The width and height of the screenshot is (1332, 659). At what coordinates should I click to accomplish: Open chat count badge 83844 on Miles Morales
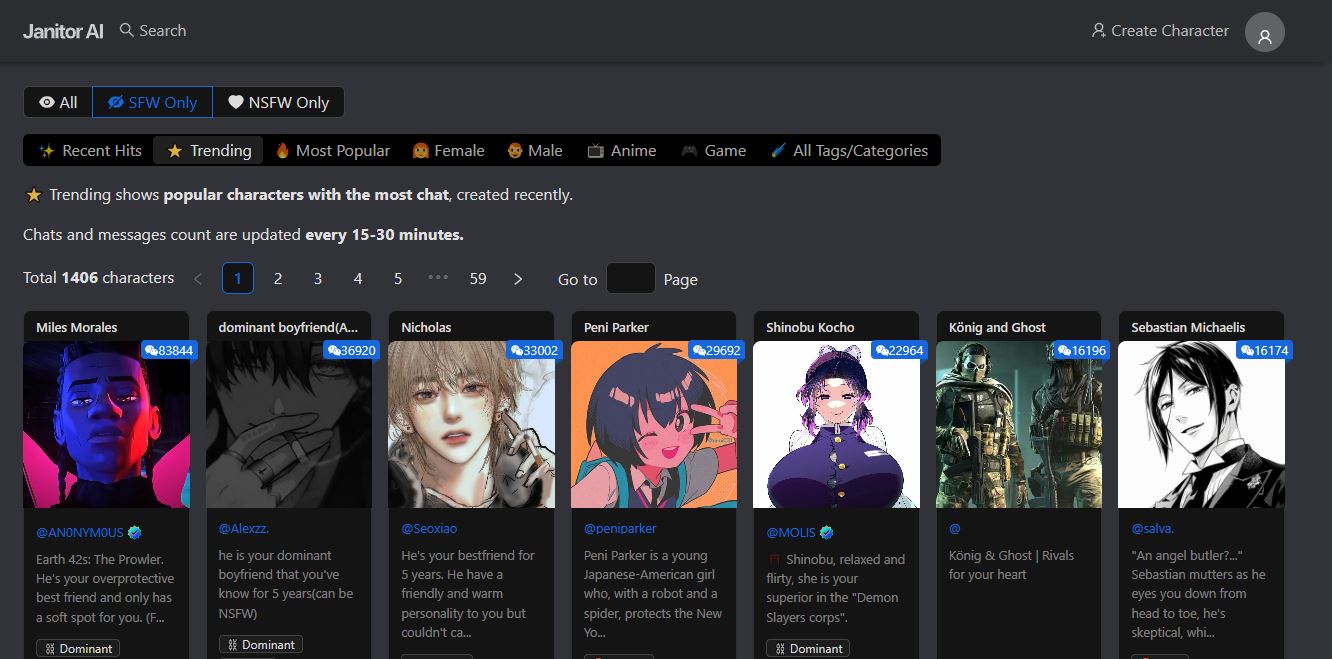169,350
